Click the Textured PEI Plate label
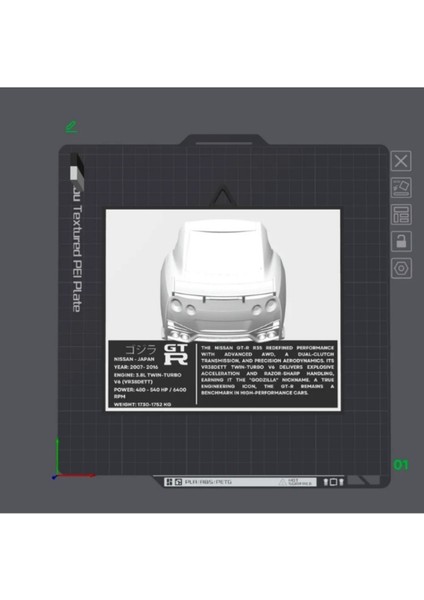 77,258
